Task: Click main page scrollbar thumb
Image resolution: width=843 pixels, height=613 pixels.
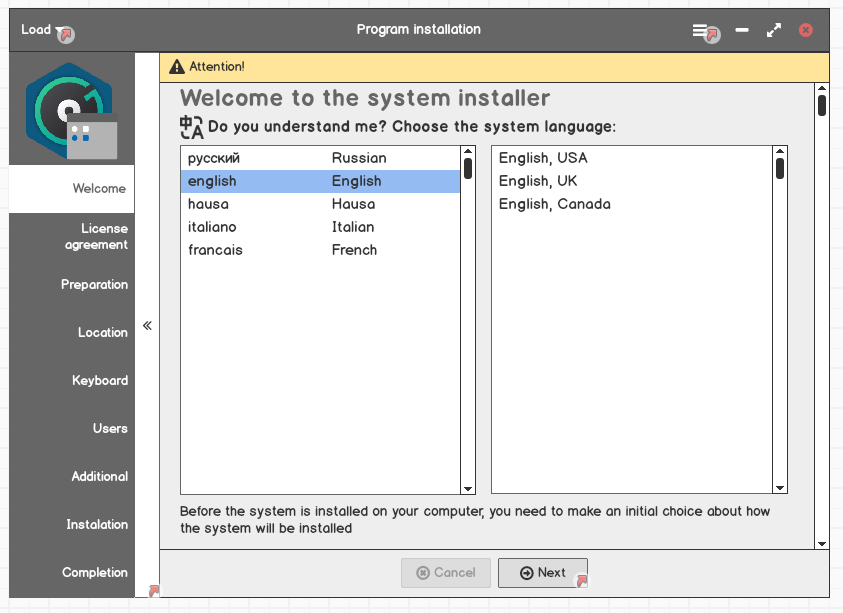Action: point(821,105)
